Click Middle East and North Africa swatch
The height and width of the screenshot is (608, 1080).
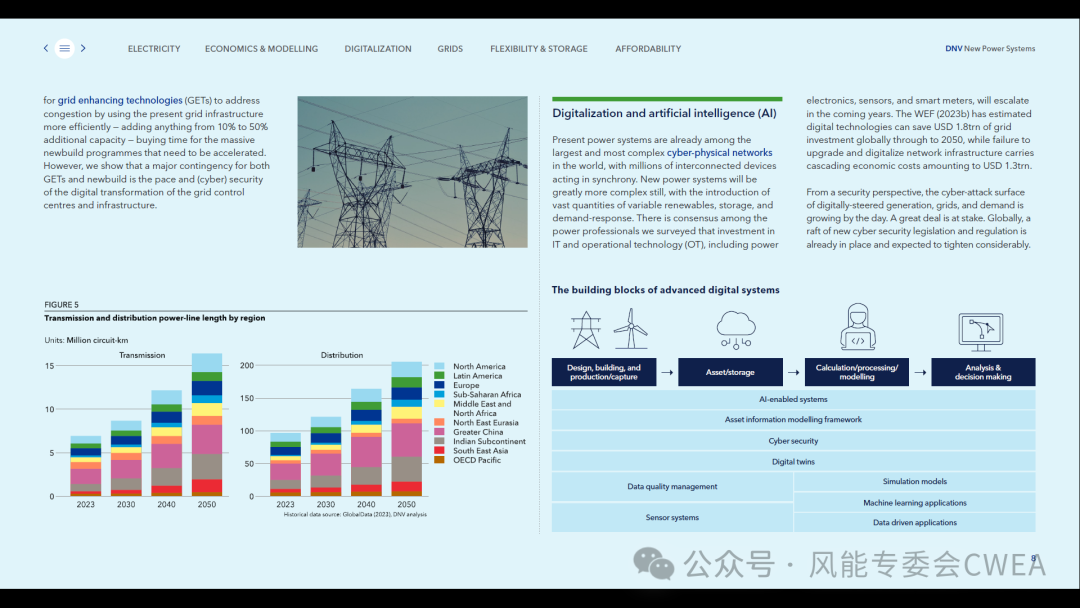(439, 404)
